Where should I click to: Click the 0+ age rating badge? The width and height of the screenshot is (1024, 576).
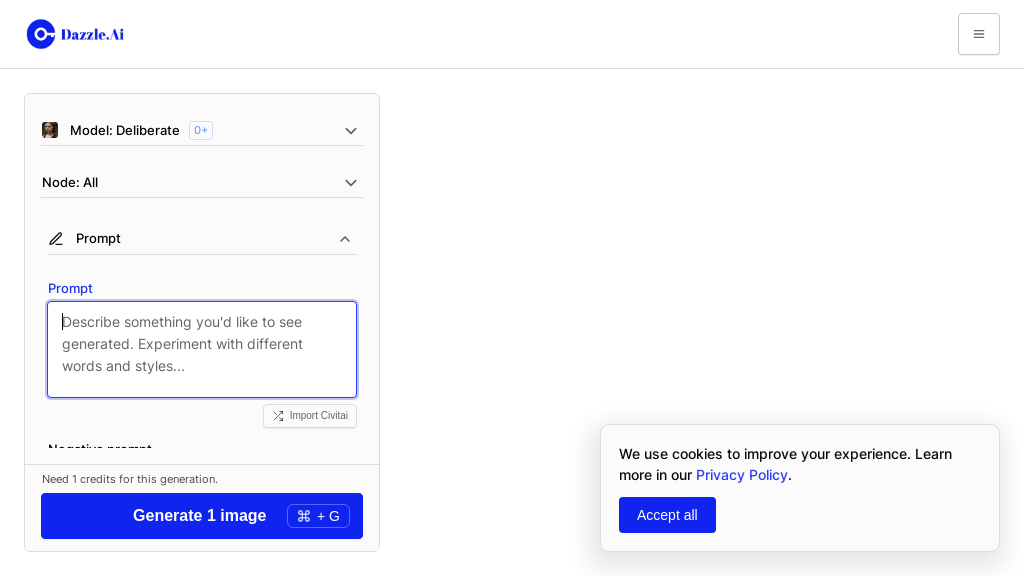(201, 130)
